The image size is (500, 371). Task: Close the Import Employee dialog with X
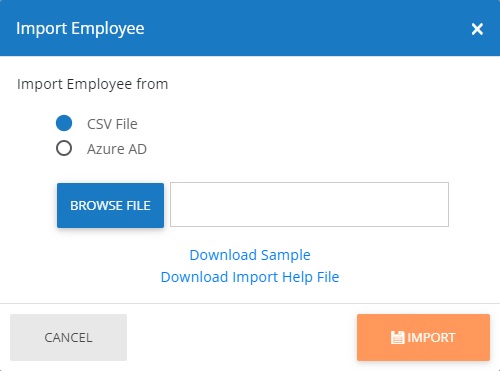click(x=477, y=29)
